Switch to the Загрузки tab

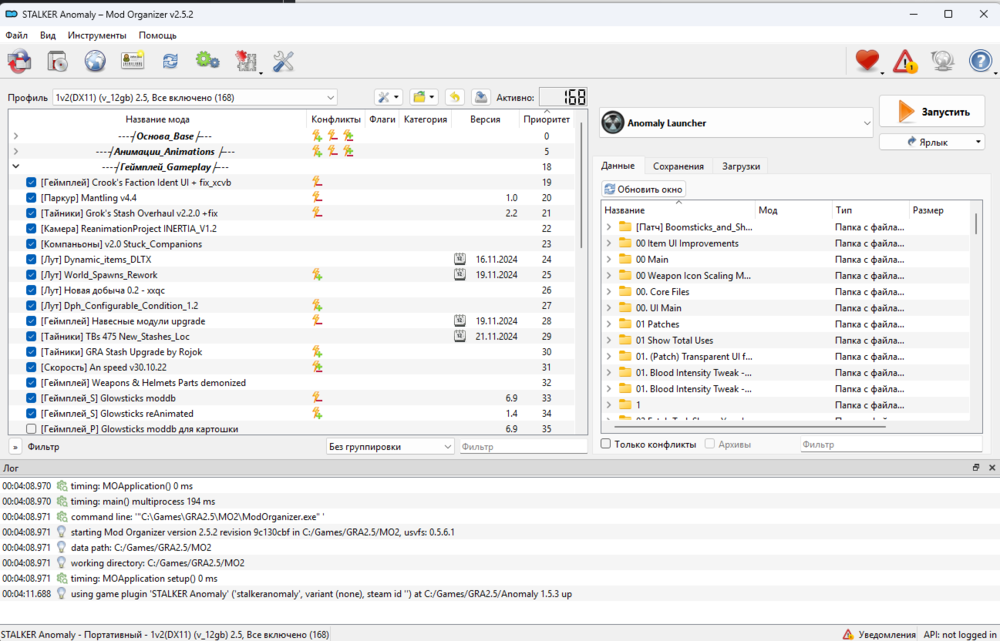740,166
